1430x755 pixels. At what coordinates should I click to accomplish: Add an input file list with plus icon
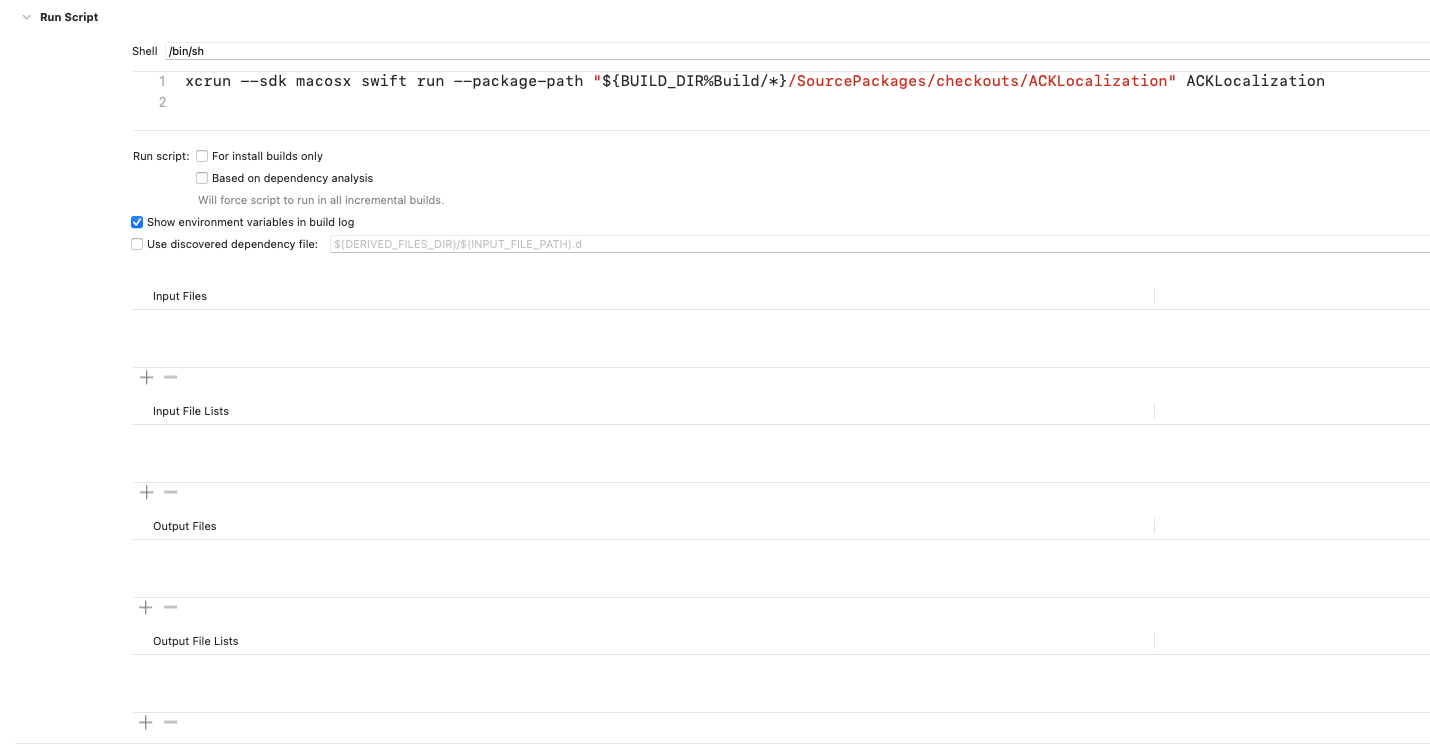coord(146,492)
